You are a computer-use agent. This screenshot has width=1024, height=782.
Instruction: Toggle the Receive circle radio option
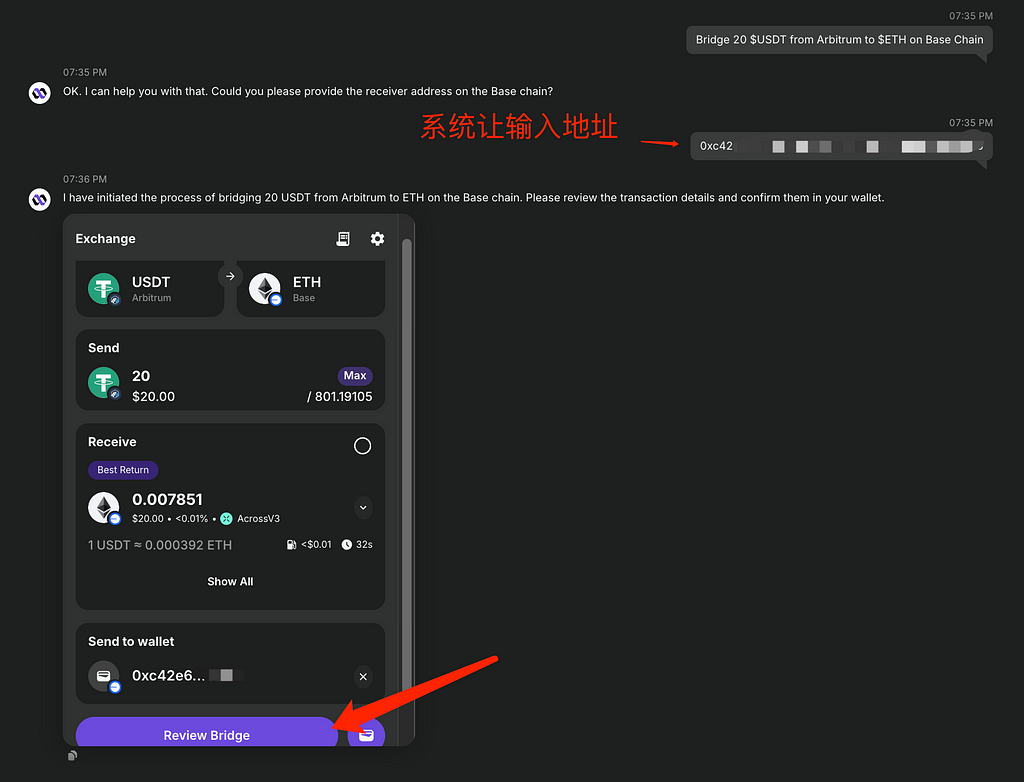coord(362,446)
